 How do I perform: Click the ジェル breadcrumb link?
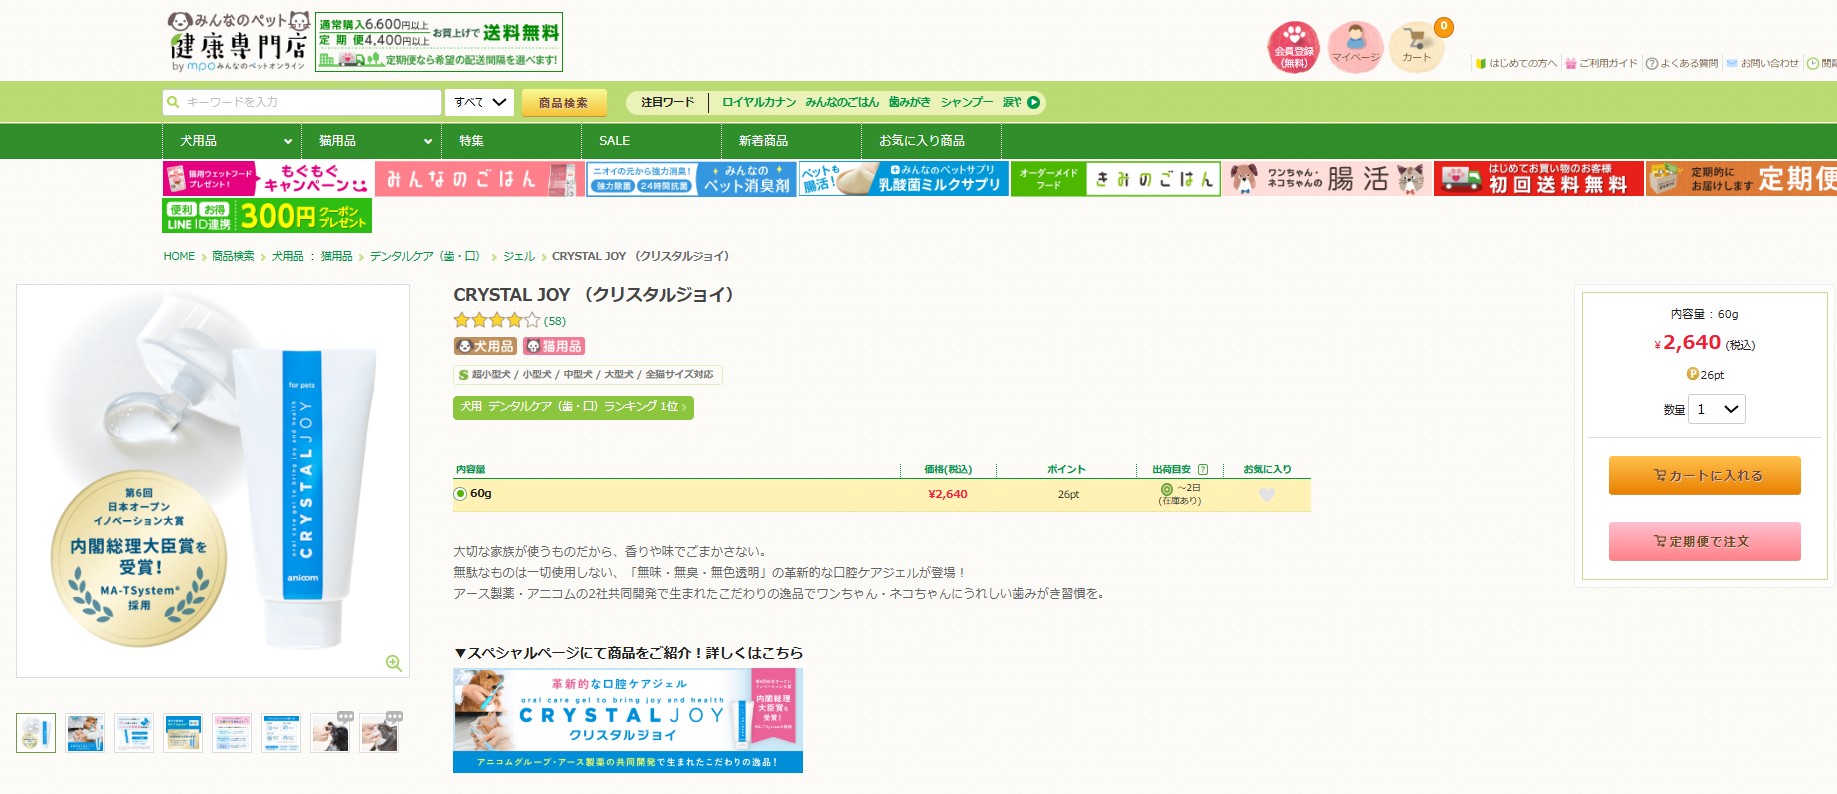pyautogui.click(x=519, y=256)
